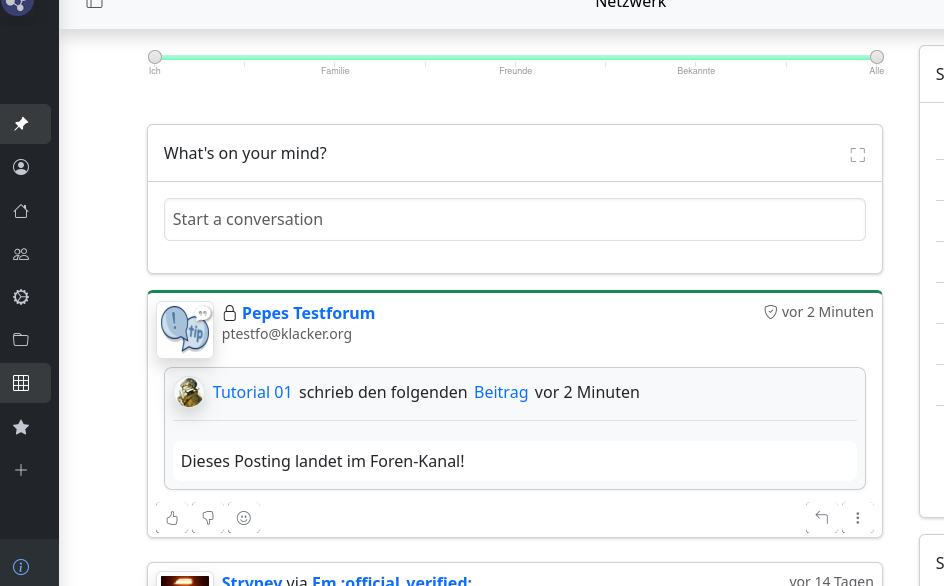Open the info icon at sidebar bottom
The image size is (944, 586).
pos(21,565)
